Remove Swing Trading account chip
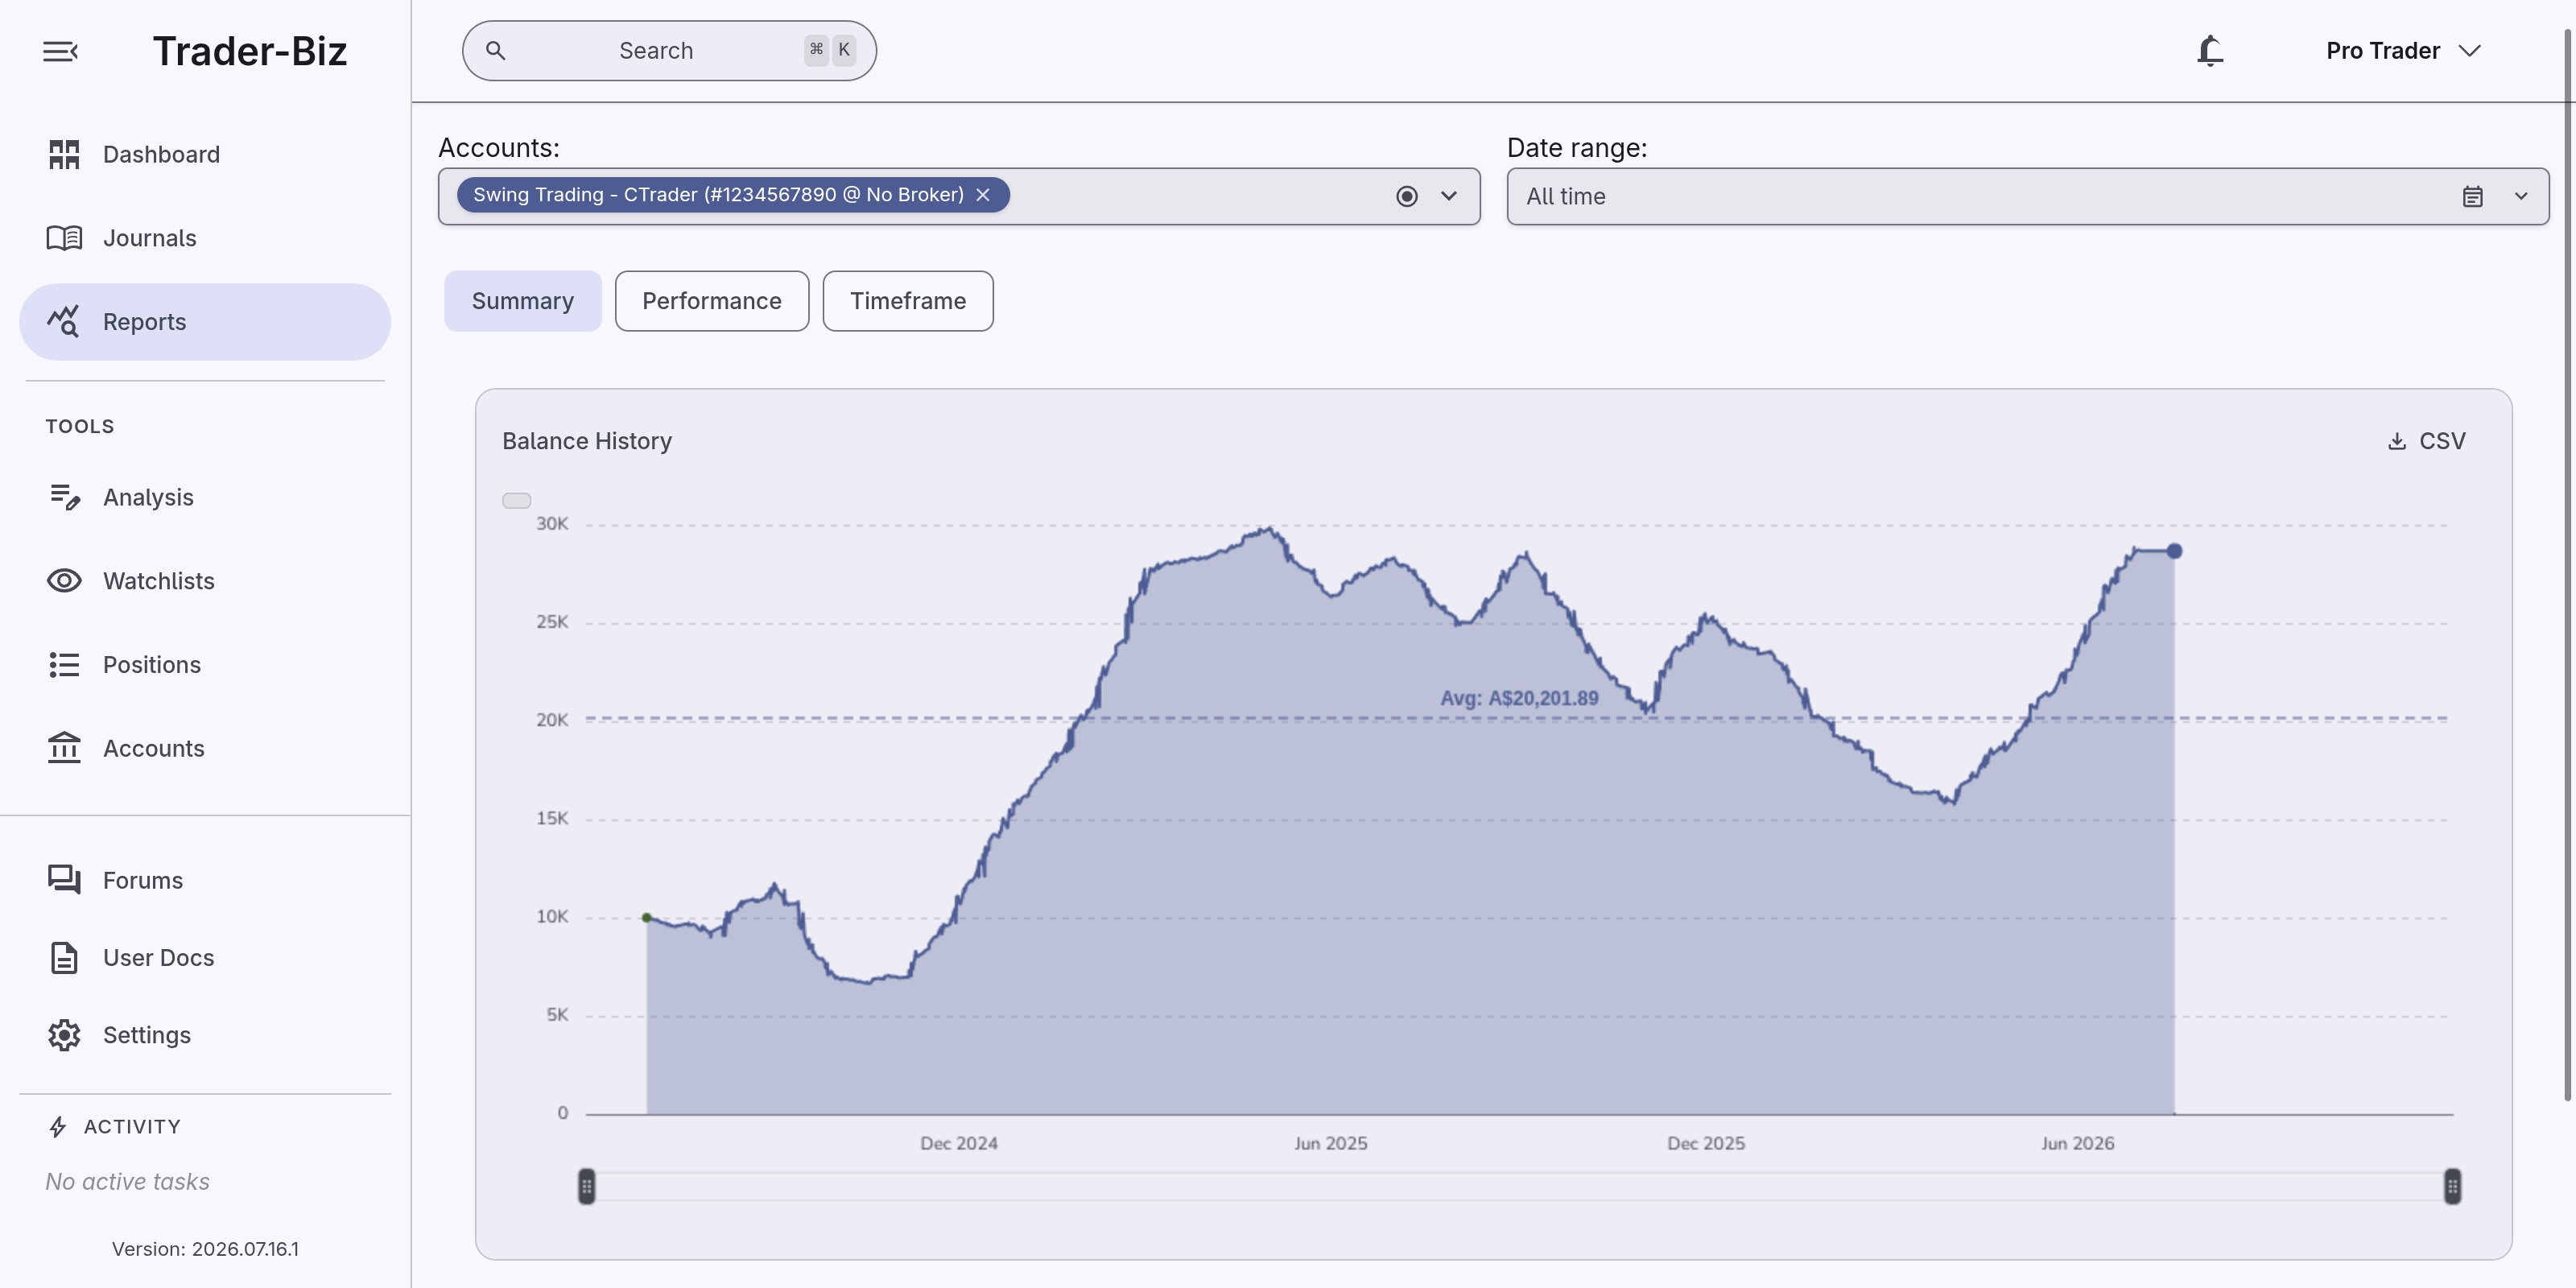Screen dimensions: 2576x1288 [983, 195]
